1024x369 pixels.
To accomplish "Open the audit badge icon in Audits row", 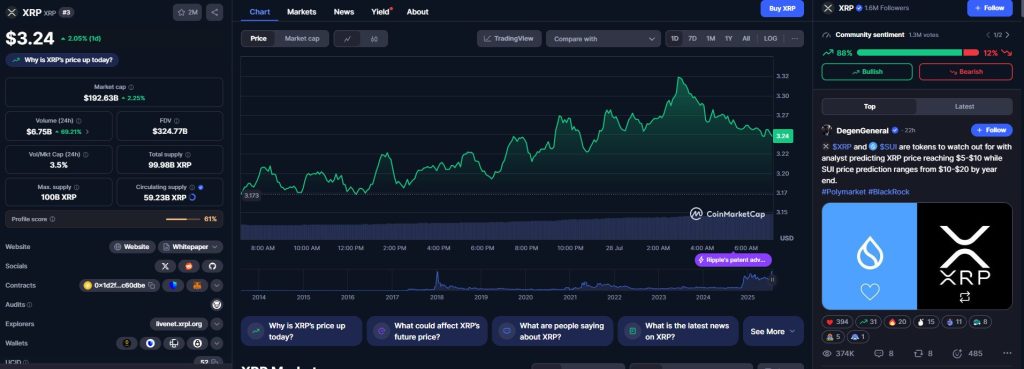I will pos(217,304).
